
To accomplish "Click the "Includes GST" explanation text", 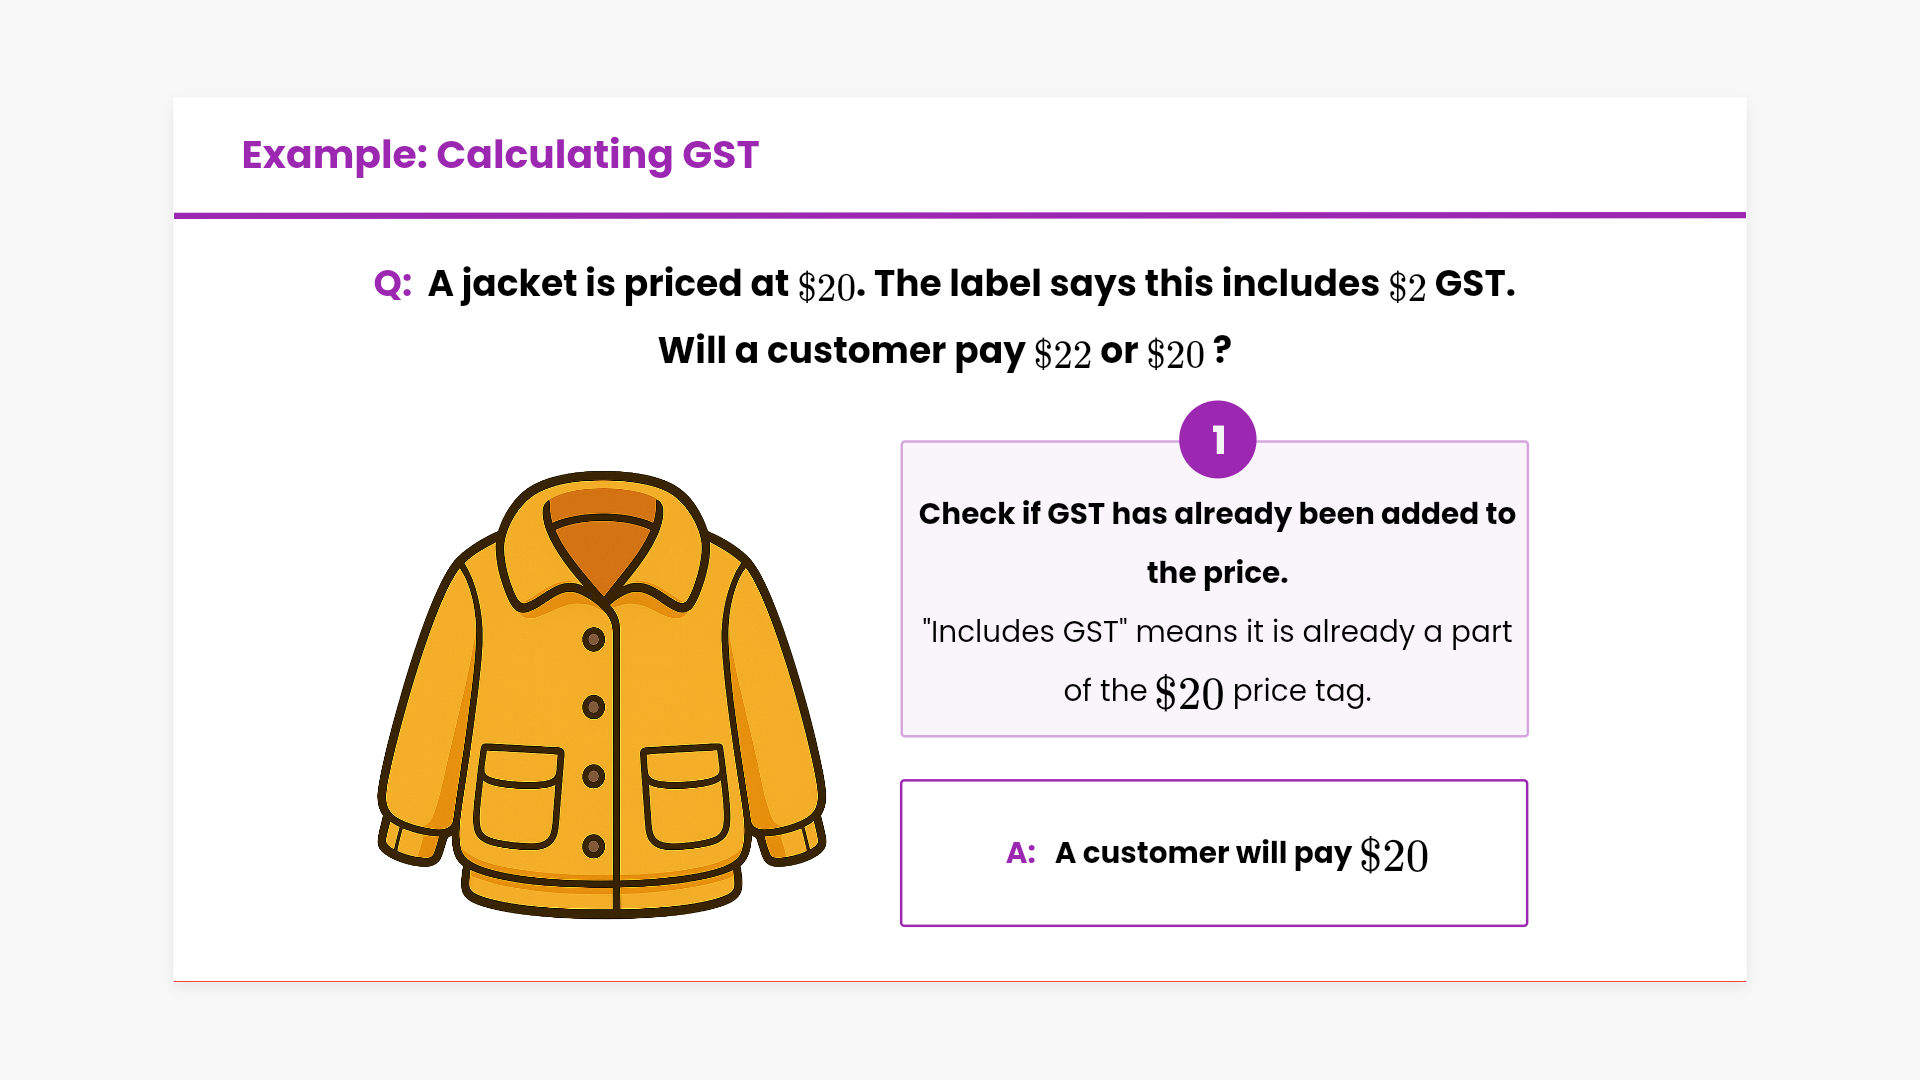I will (x=1216, y=632).
